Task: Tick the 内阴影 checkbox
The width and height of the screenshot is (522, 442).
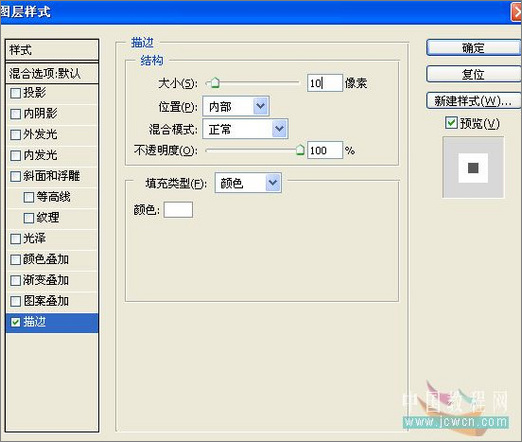Action: tap(15, 114)
